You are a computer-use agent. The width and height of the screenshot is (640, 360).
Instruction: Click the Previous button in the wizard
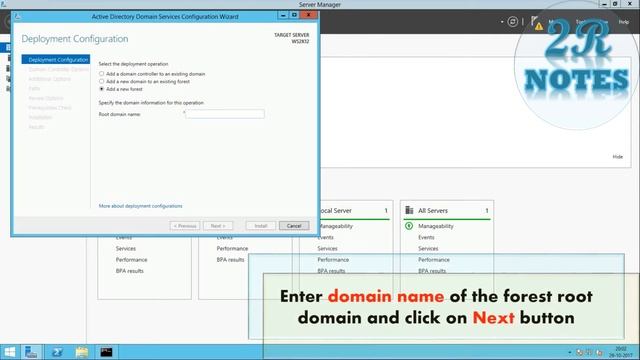[185, 226]
